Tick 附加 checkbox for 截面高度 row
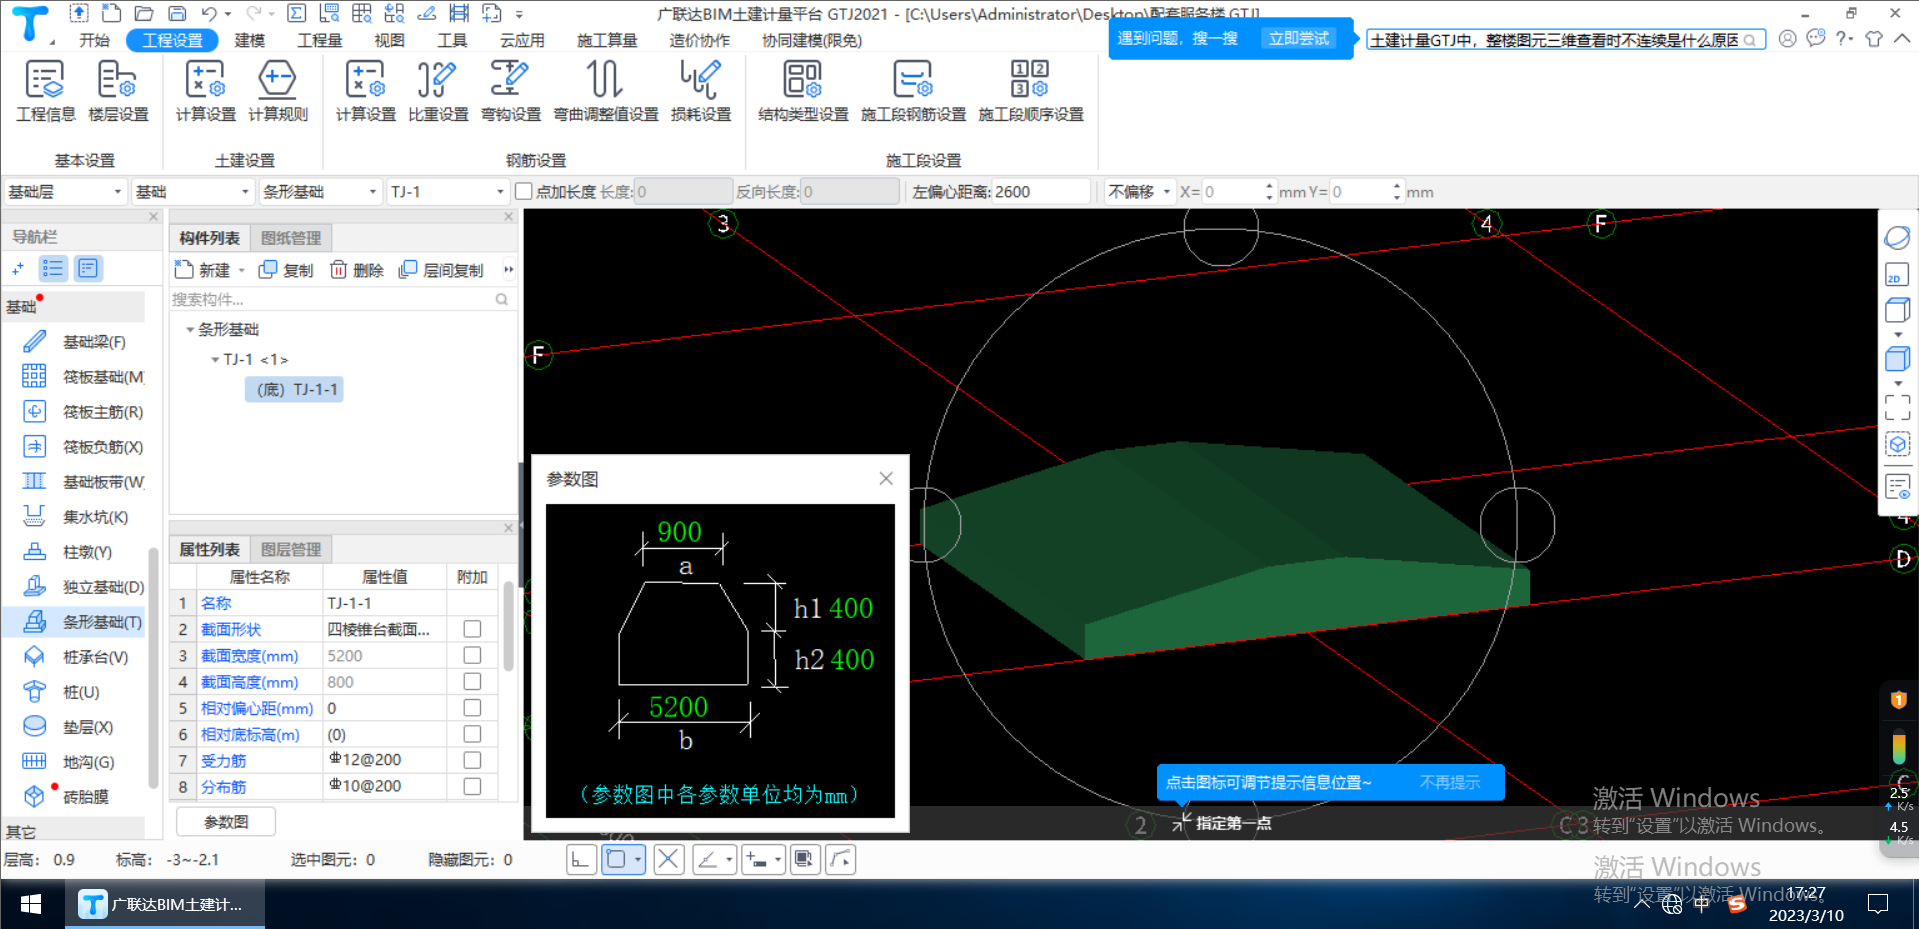1919x929 pixels. tap(472, 681)
